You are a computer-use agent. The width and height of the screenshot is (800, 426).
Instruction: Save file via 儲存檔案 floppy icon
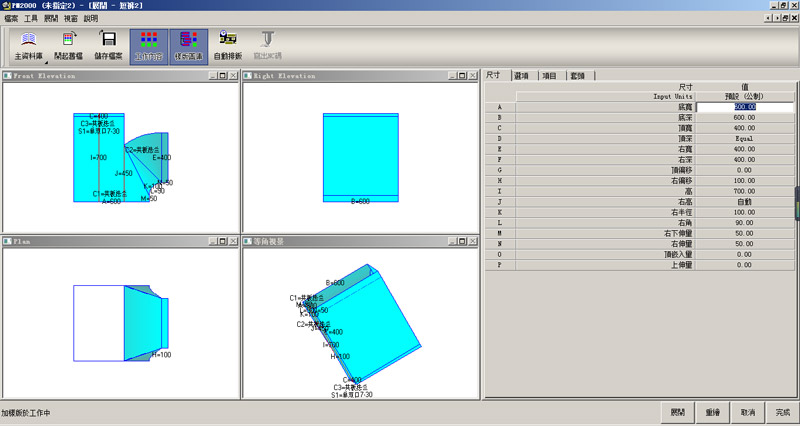(108, 46)
